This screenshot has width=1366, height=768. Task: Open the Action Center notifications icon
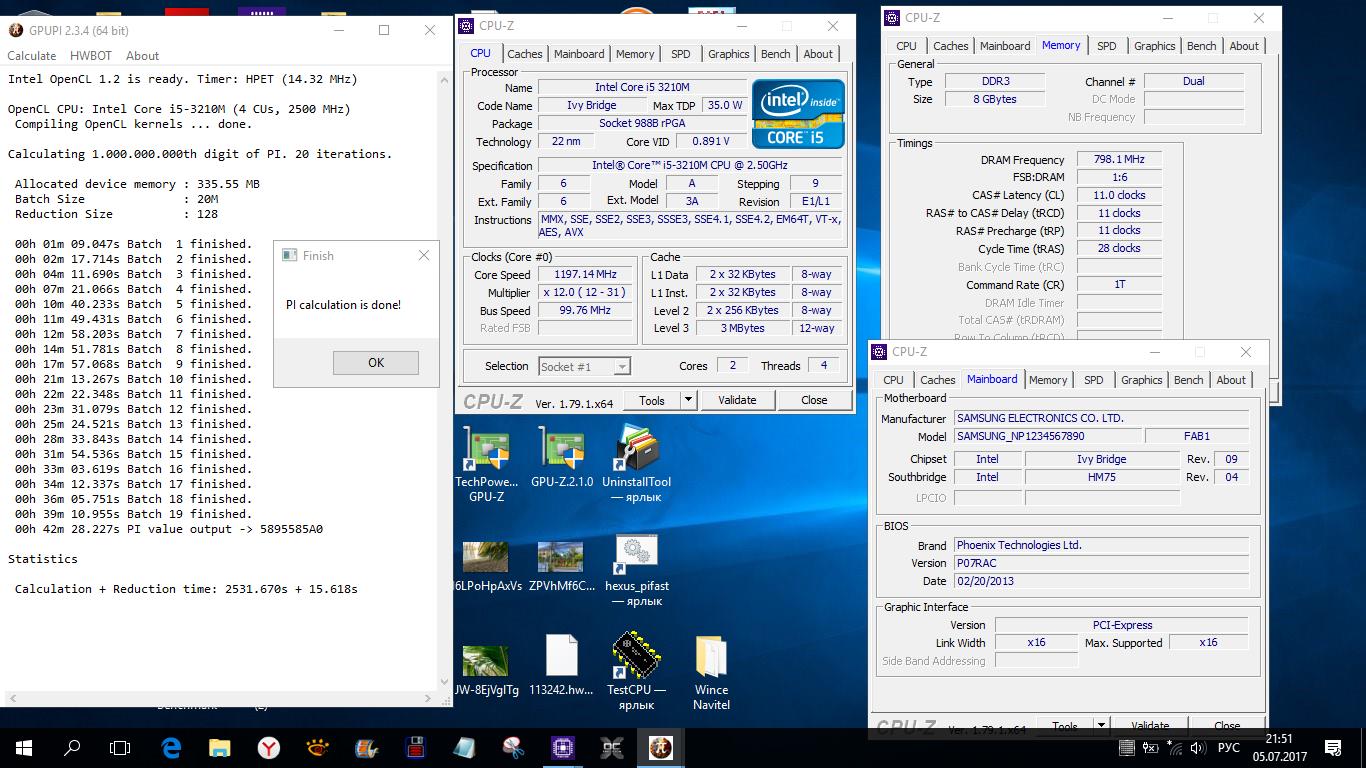pos(1333,748)
